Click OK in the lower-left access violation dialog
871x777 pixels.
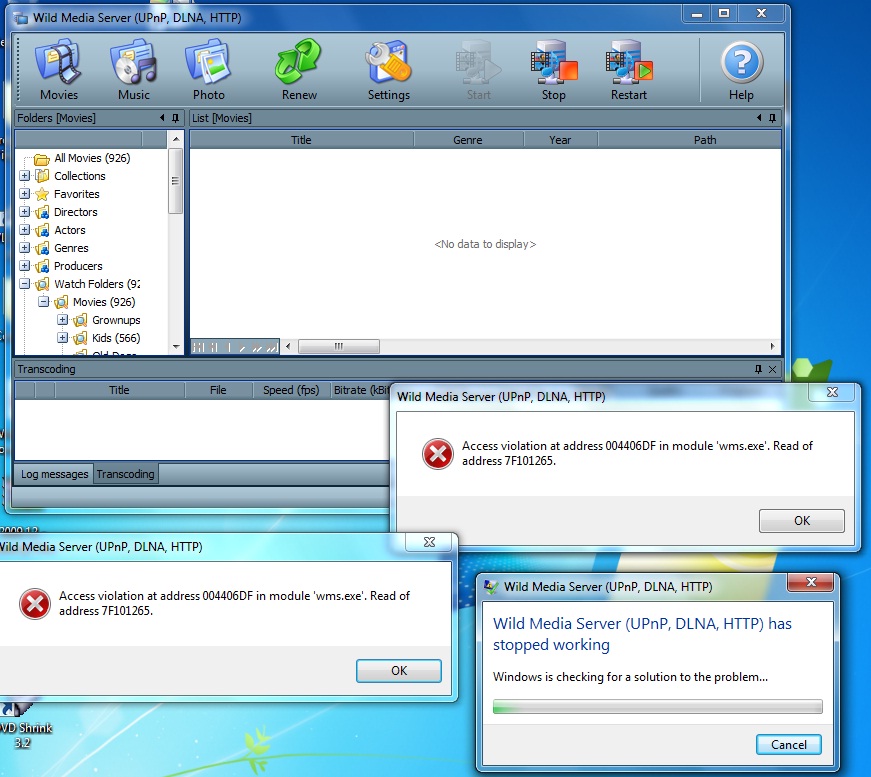coord(399,671)
